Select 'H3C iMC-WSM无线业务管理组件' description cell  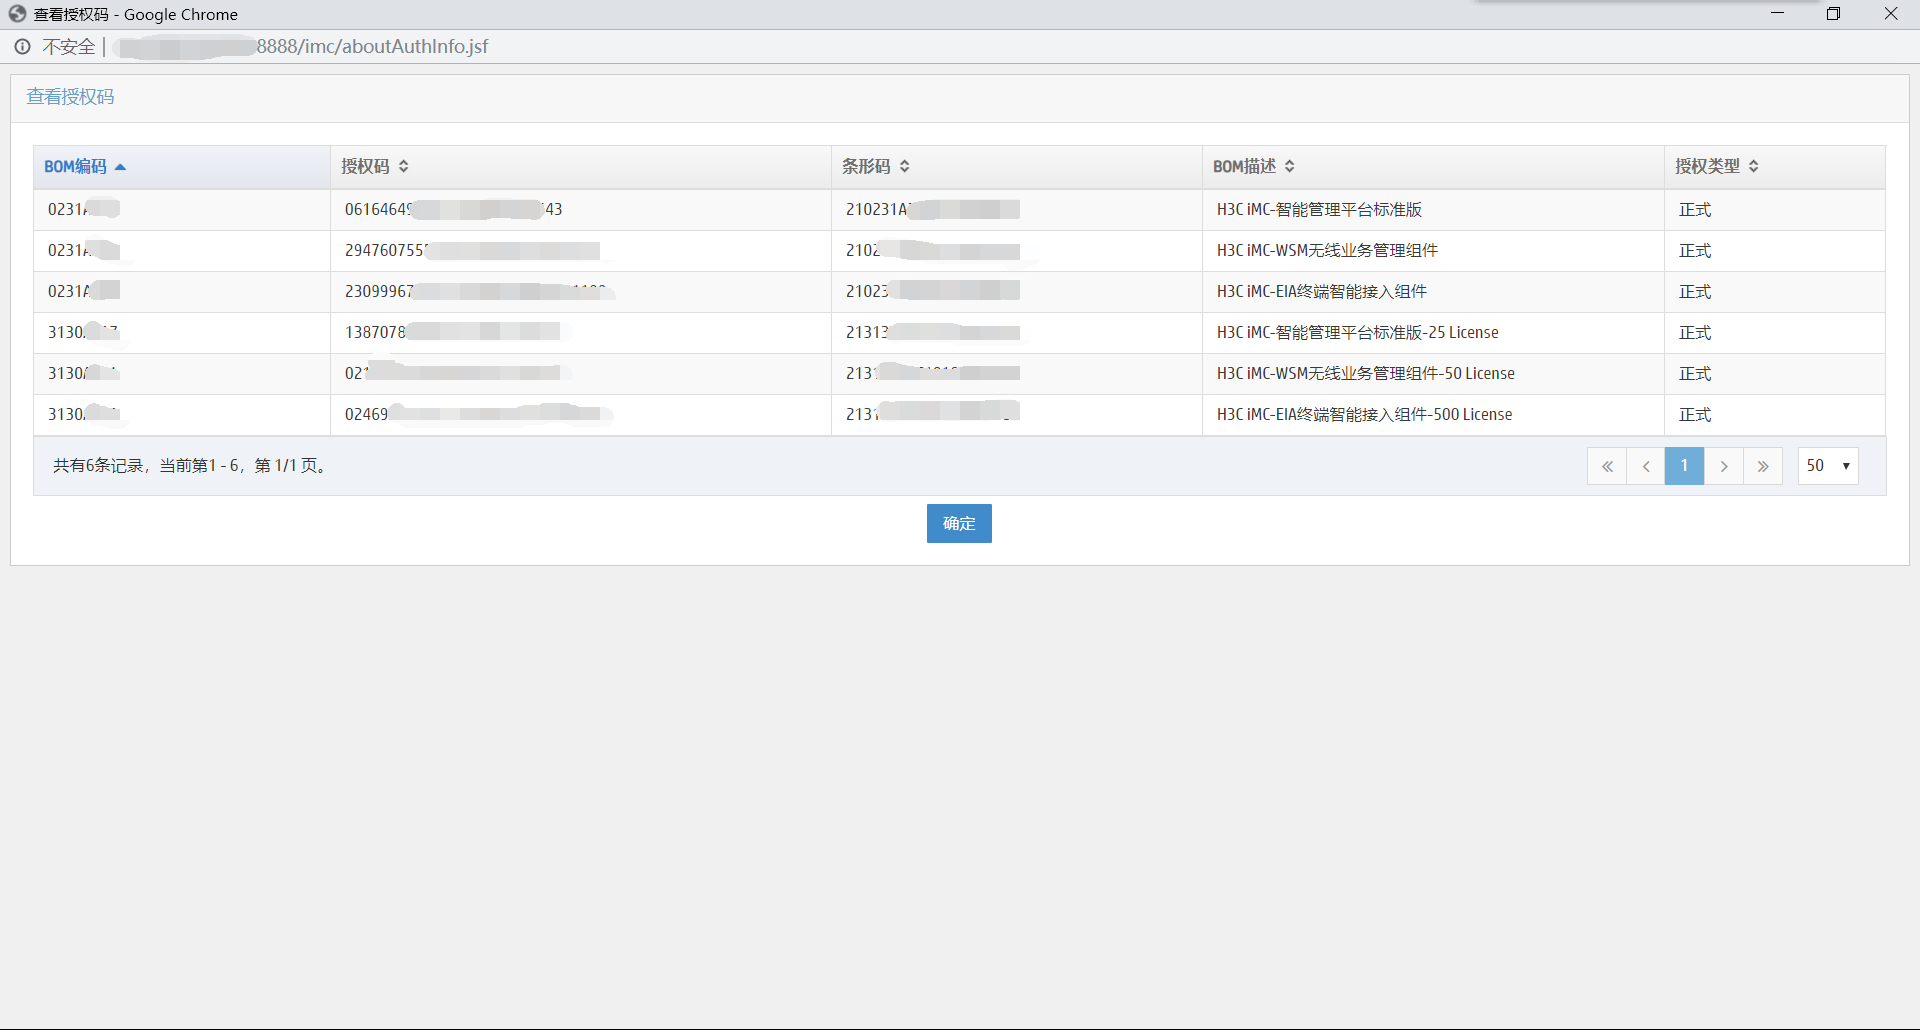click(x=1327, y=251)
